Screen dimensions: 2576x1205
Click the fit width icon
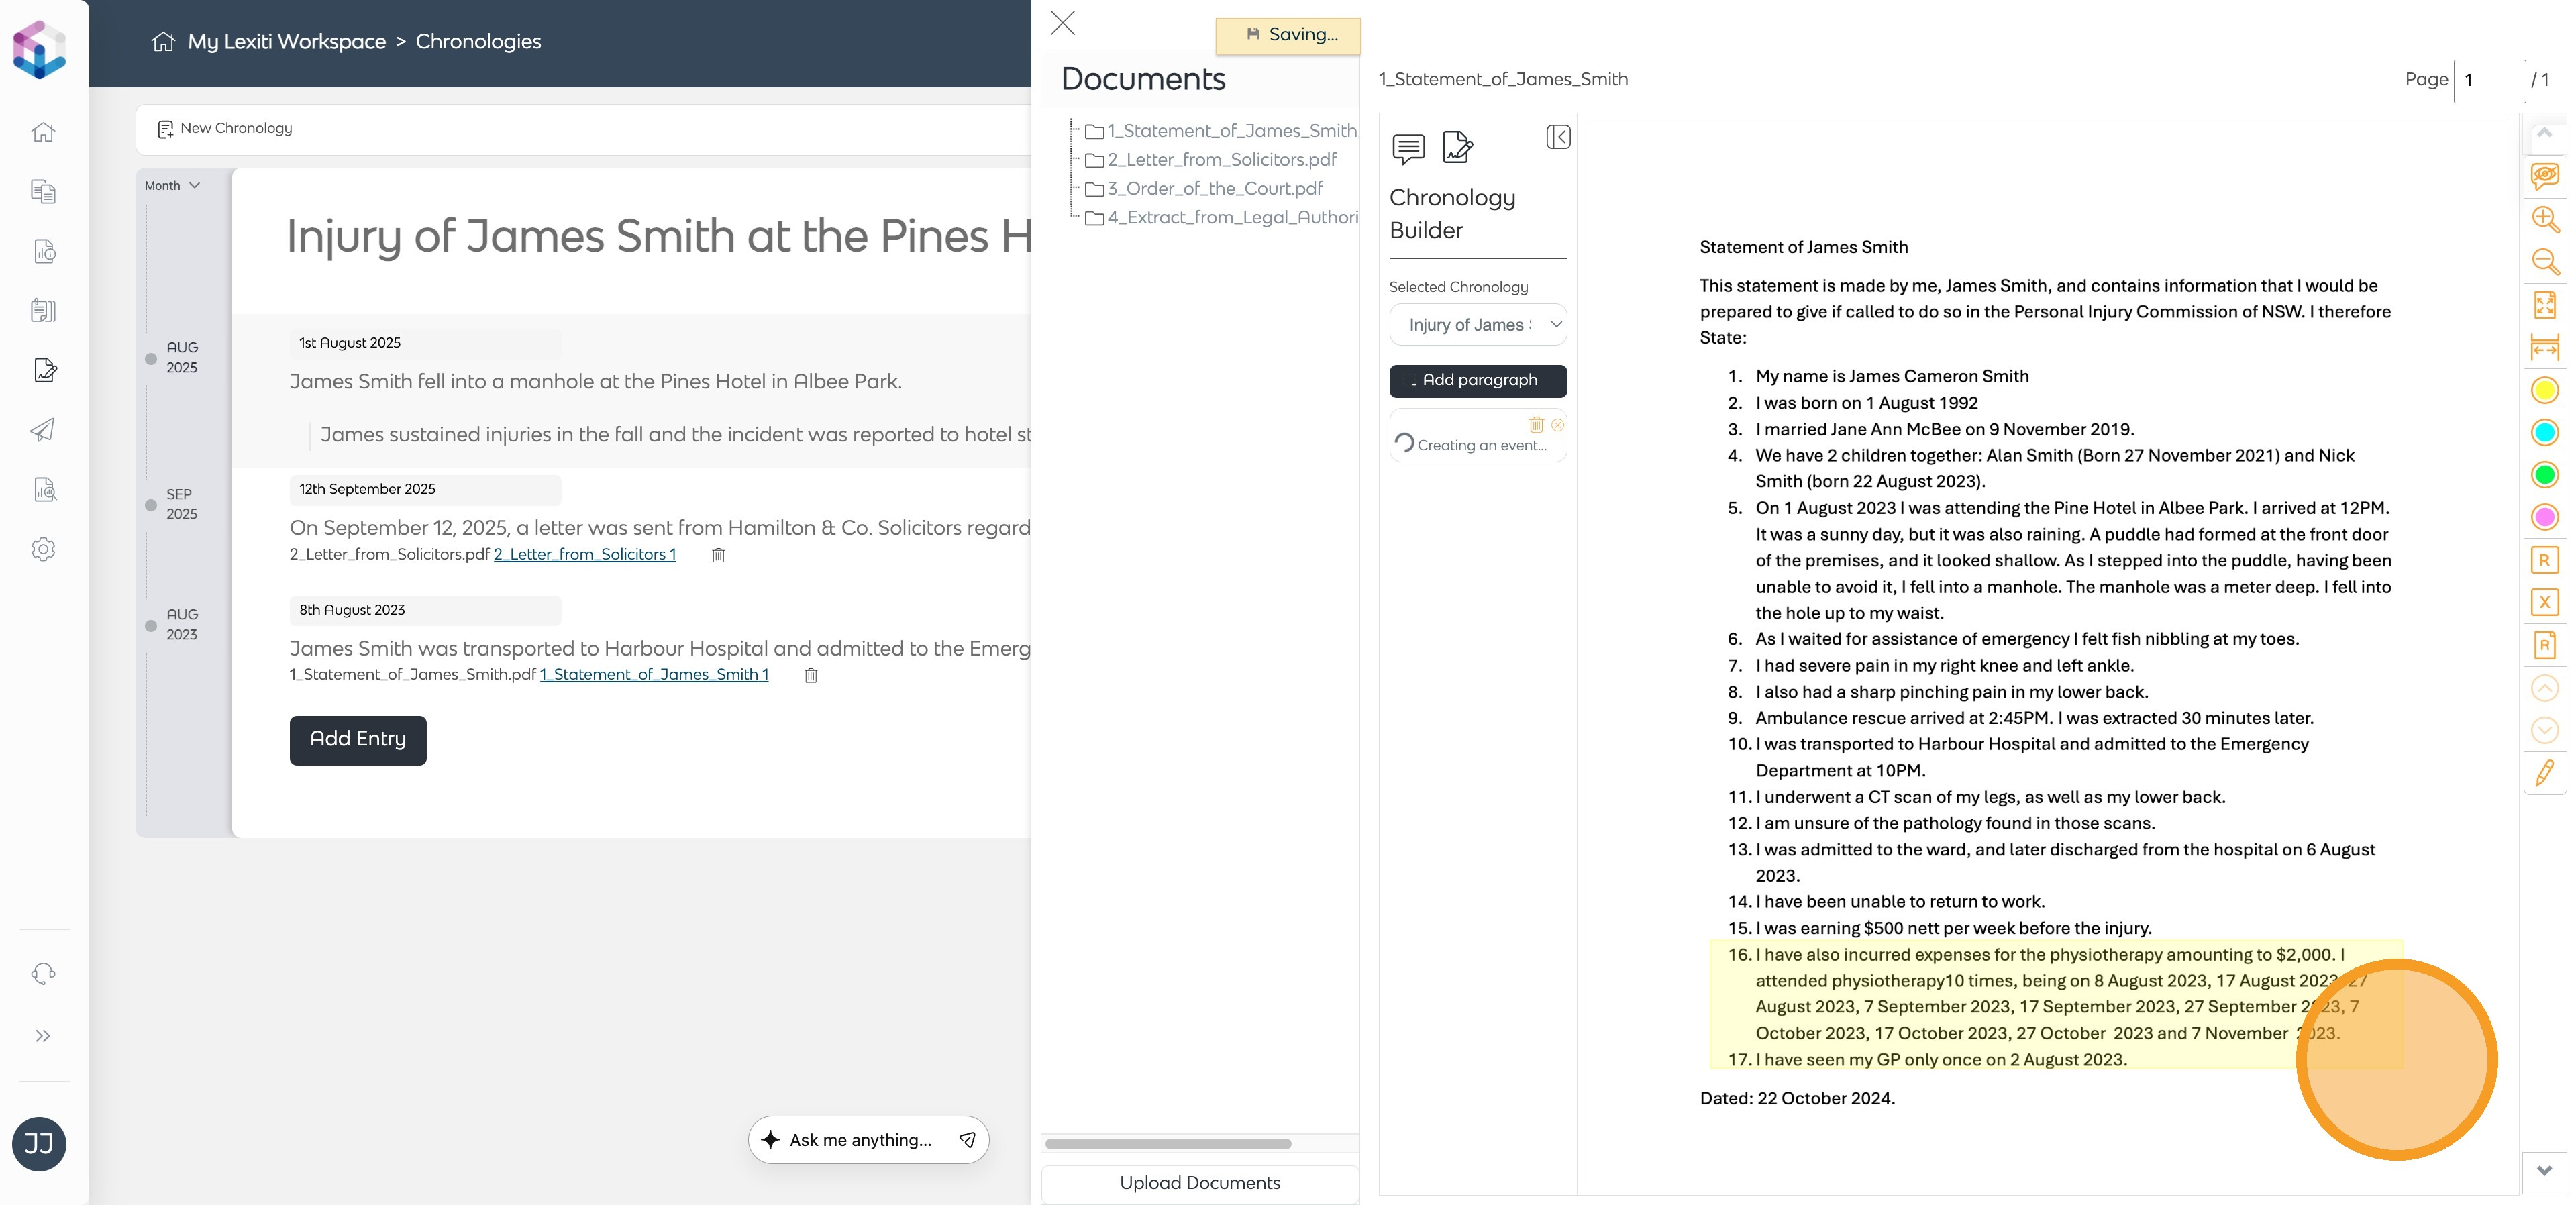pyautogui.click(x=2544, y=347)
